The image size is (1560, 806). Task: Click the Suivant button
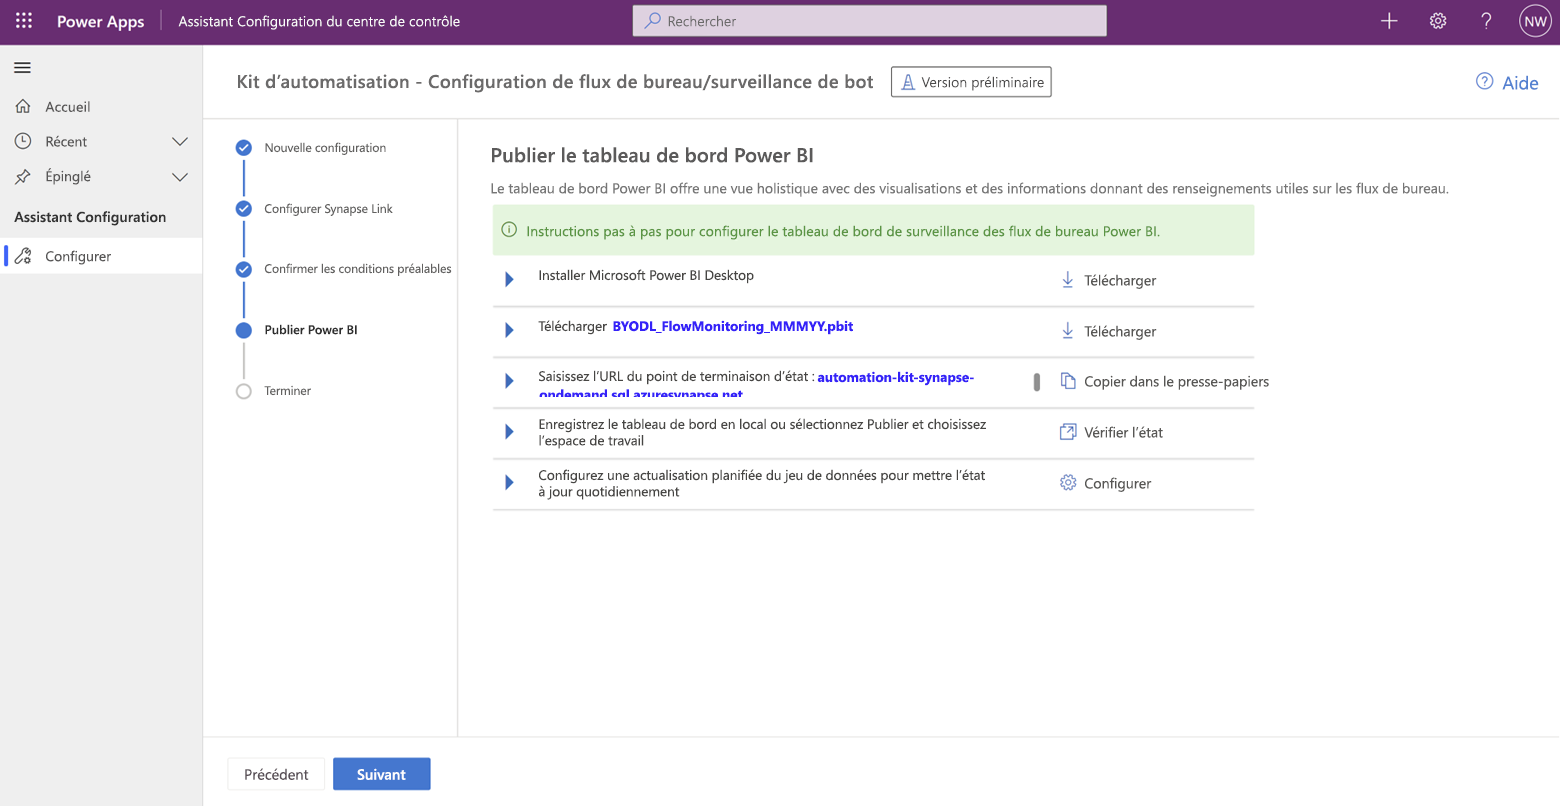tap(382, 774)
